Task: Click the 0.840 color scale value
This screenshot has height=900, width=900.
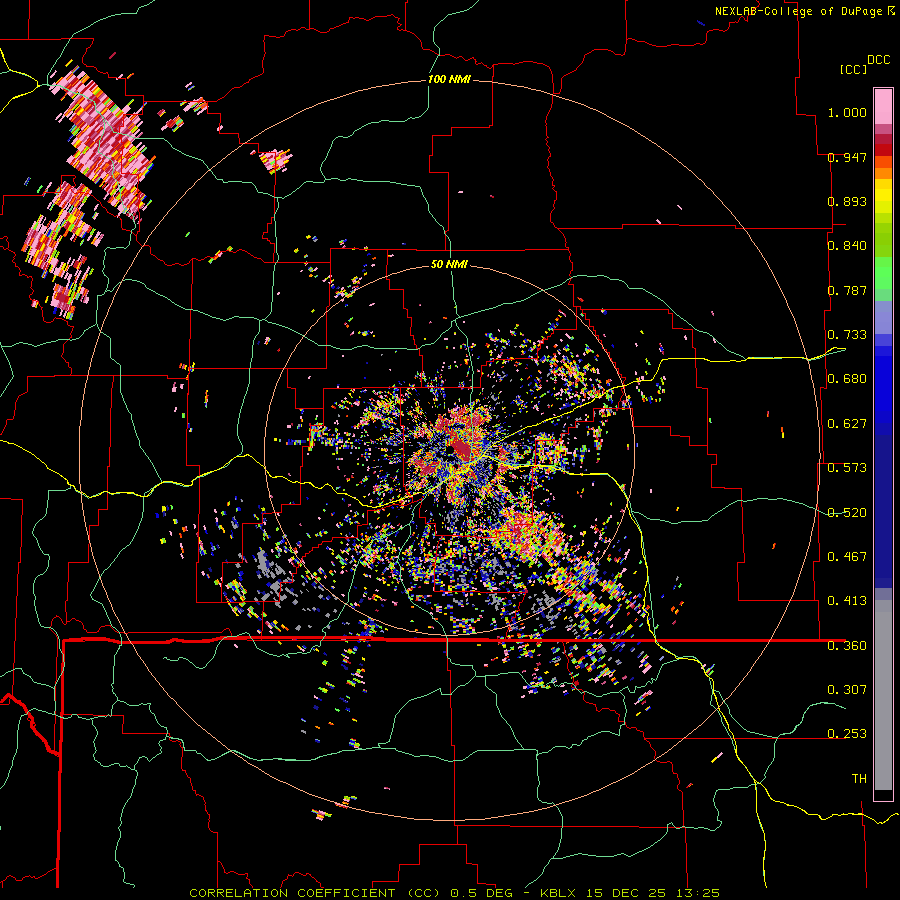Action: tap(847, 246)
